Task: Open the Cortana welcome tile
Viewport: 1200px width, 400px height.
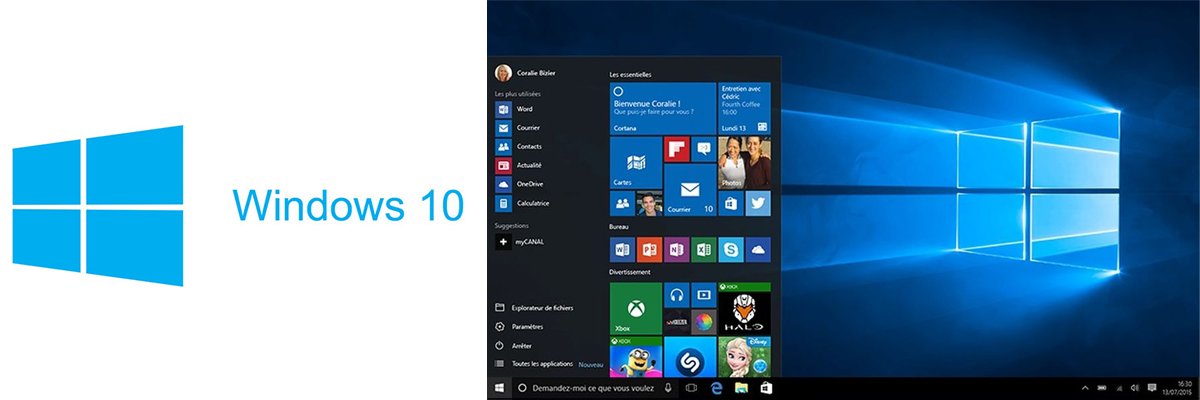Action: point(662,108)
